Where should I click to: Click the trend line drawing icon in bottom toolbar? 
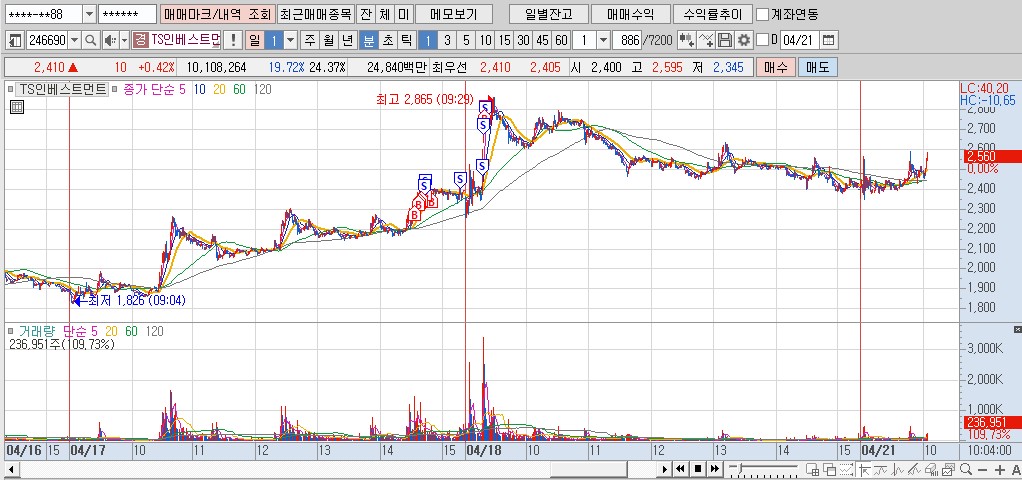point(914,469)
